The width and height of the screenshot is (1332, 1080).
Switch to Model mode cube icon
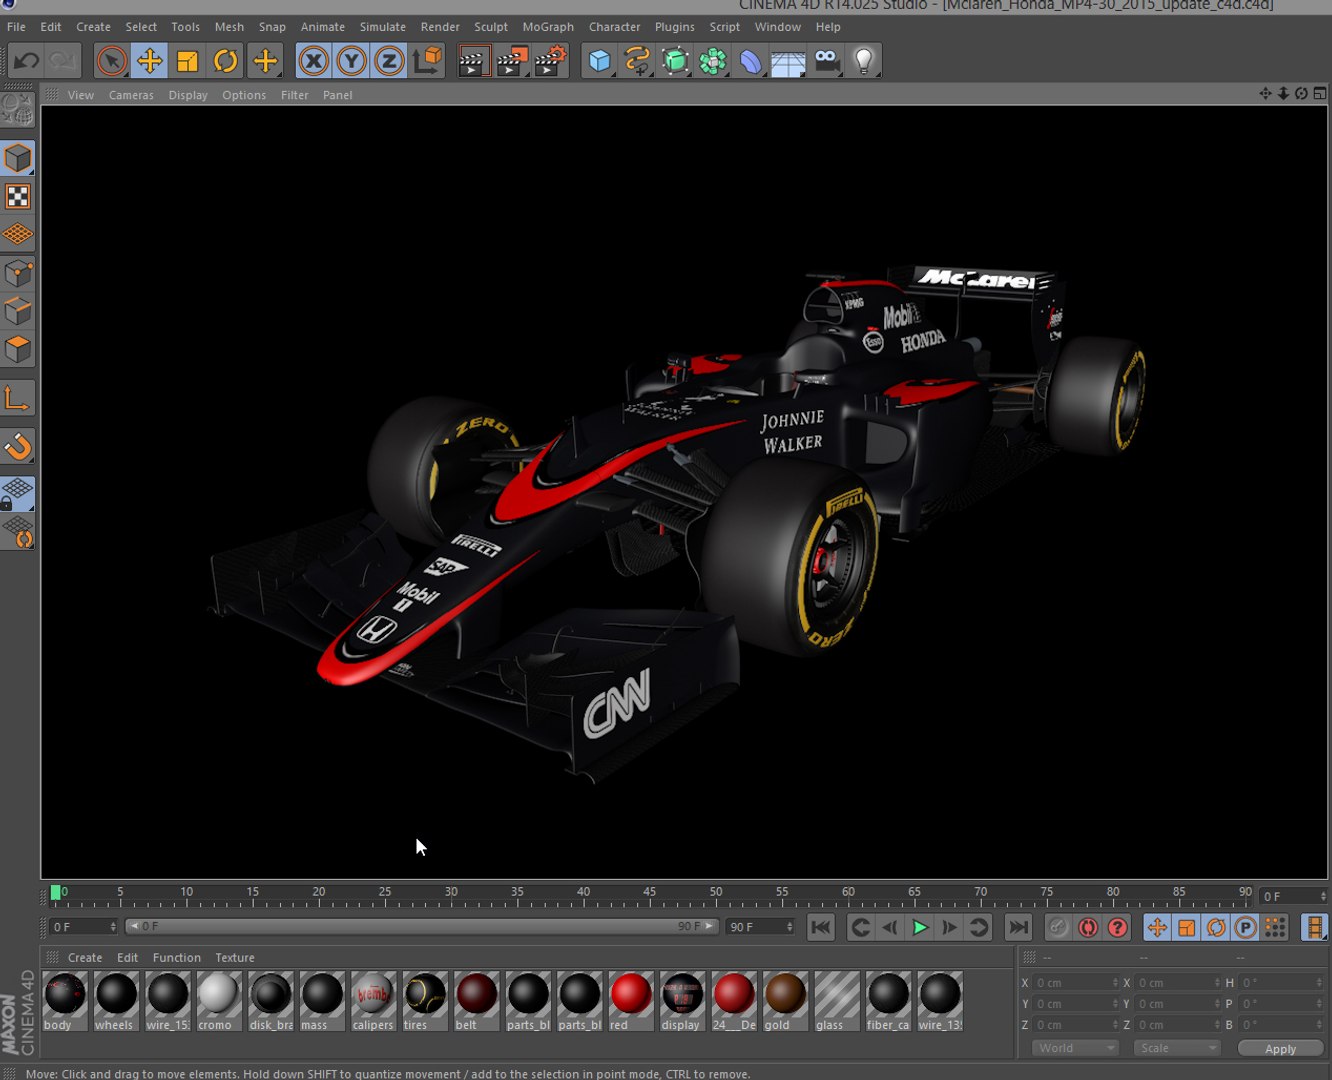coord(18,158)
